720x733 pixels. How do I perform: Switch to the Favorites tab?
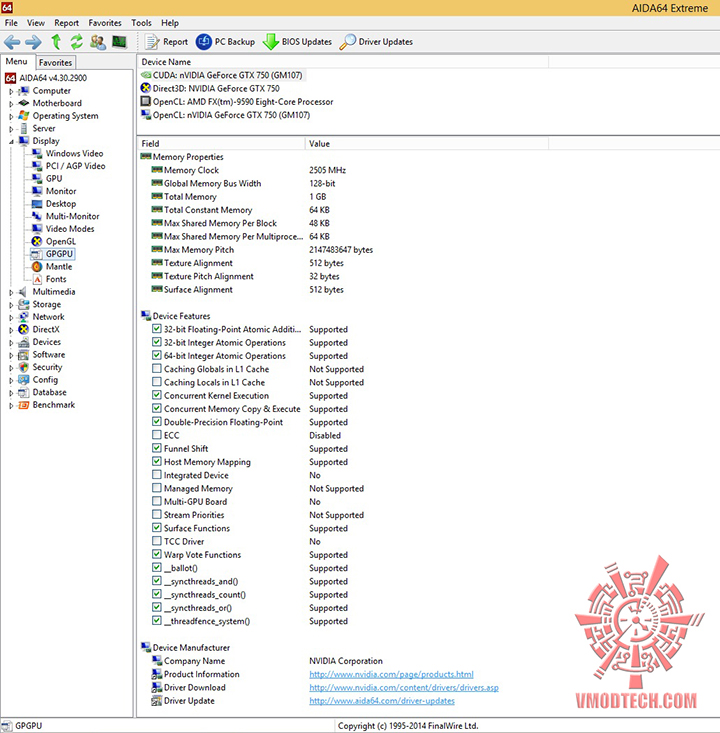coord(55,63)
